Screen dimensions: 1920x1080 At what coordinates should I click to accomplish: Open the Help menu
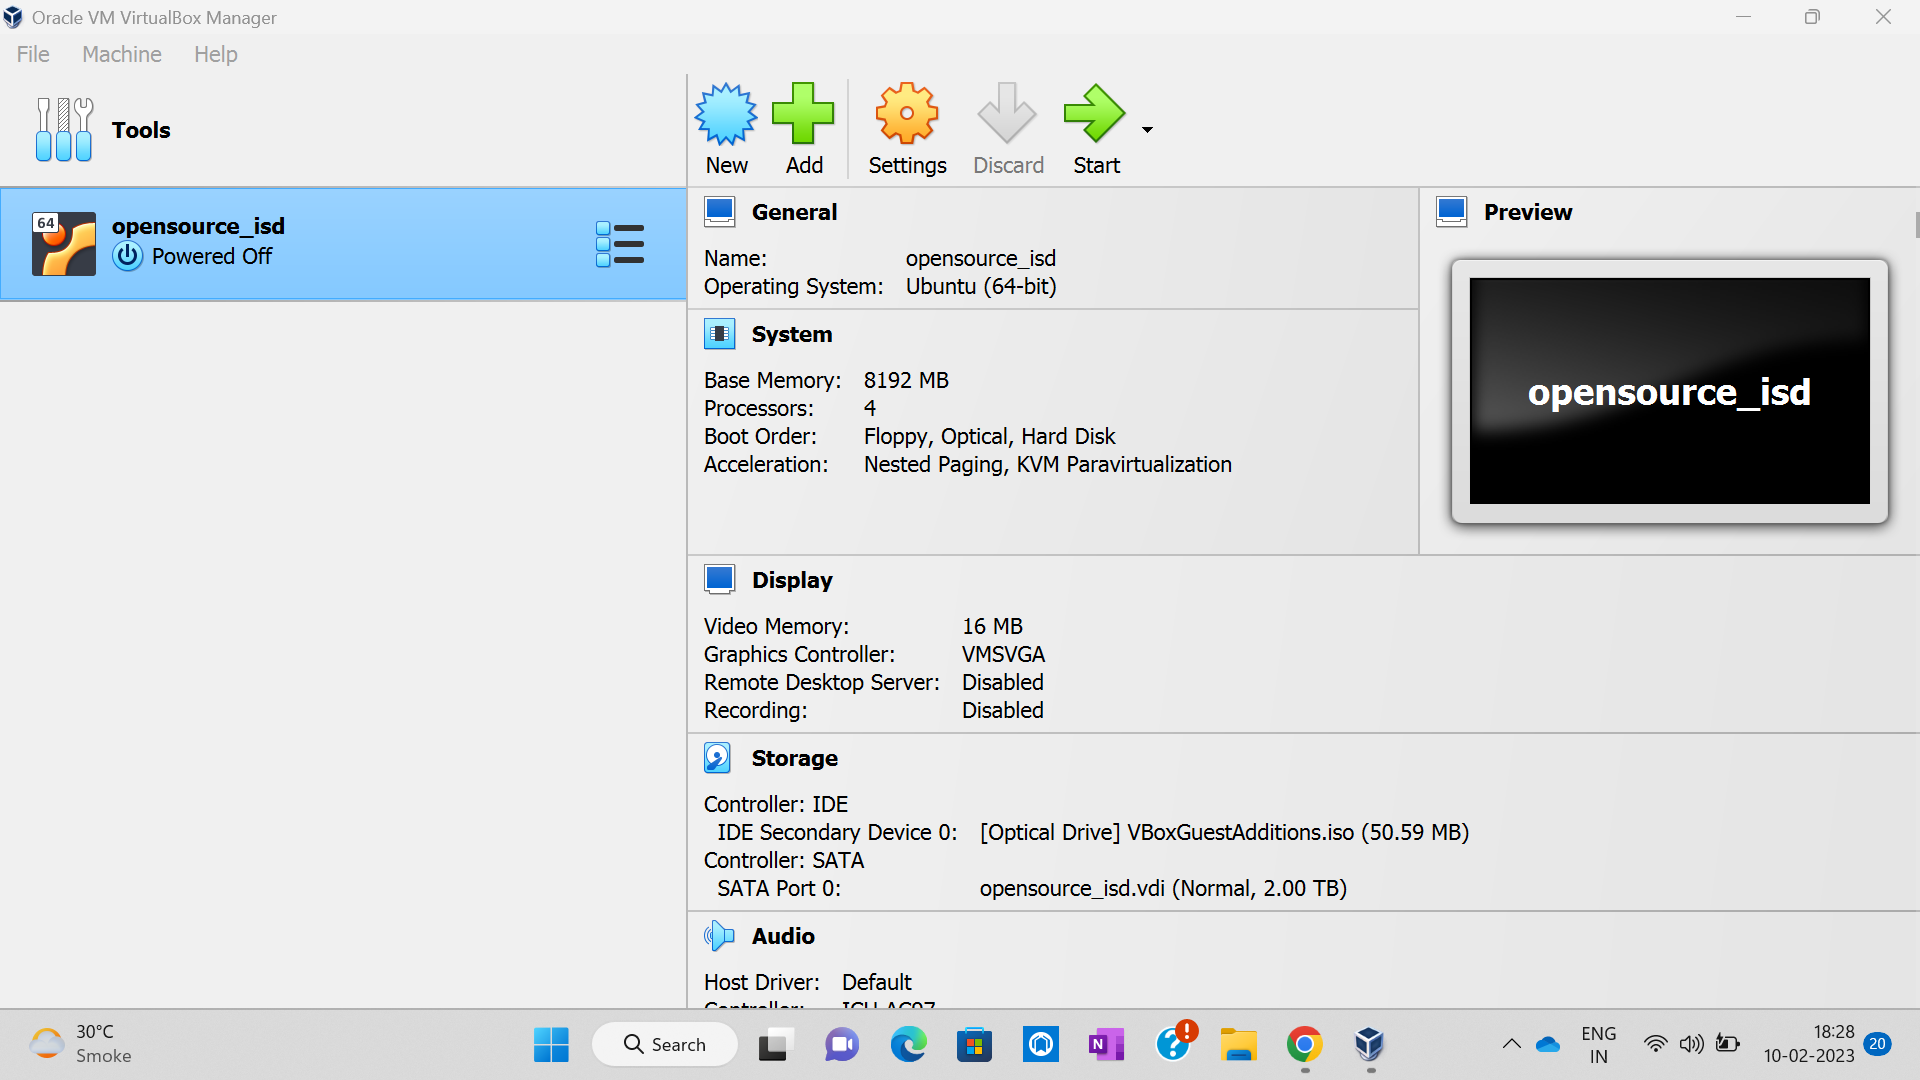(x=215, y=54)
